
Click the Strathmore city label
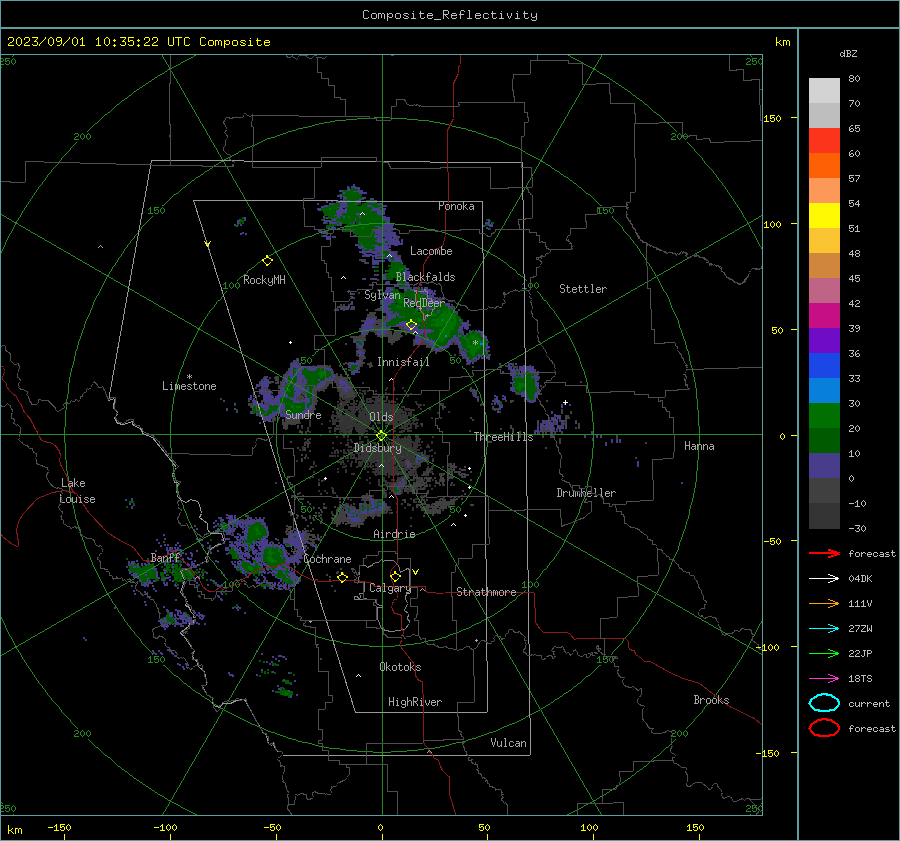pyautogui.click(x=486, y=592)
